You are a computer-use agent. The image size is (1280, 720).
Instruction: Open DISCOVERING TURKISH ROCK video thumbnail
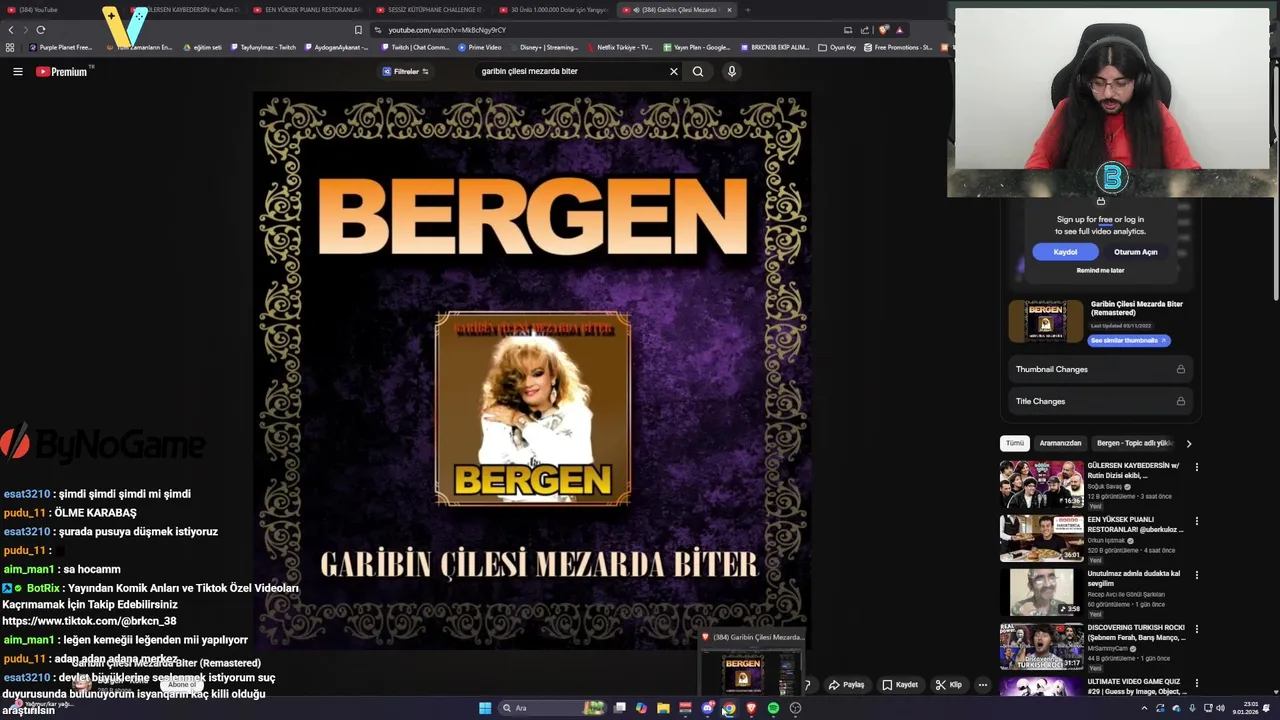tap(1041, 646)
